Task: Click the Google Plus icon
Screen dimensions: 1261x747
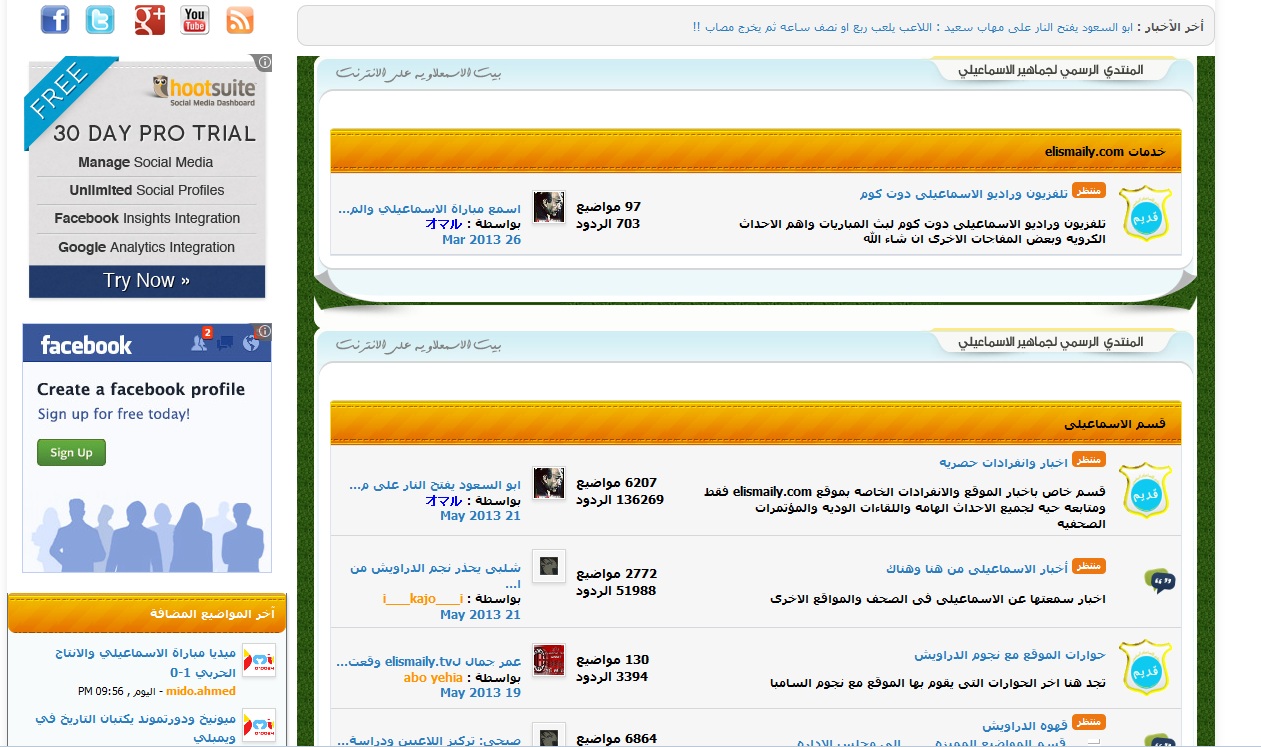Action: click(149, 19)
